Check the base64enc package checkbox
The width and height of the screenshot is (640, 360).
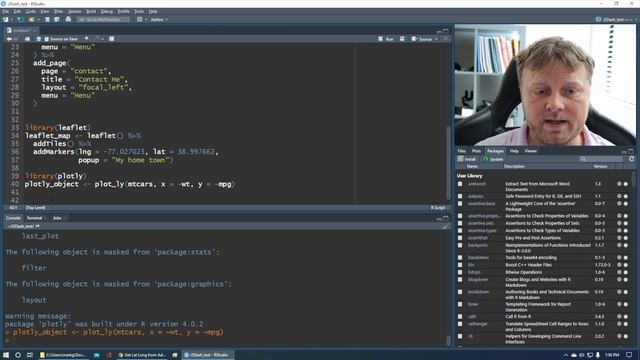pyautogui.click(x=460, y=258)
